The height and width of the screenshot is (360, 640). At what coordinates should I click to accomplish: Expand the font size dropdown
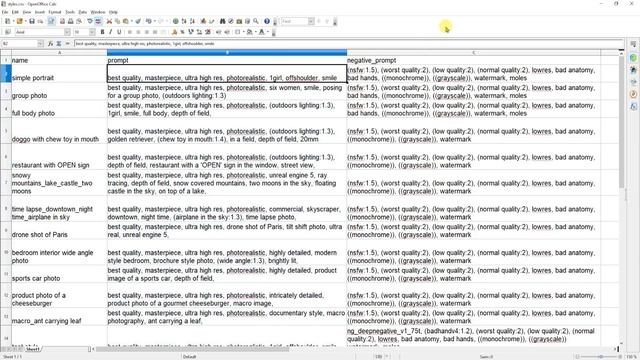[92, 32]
